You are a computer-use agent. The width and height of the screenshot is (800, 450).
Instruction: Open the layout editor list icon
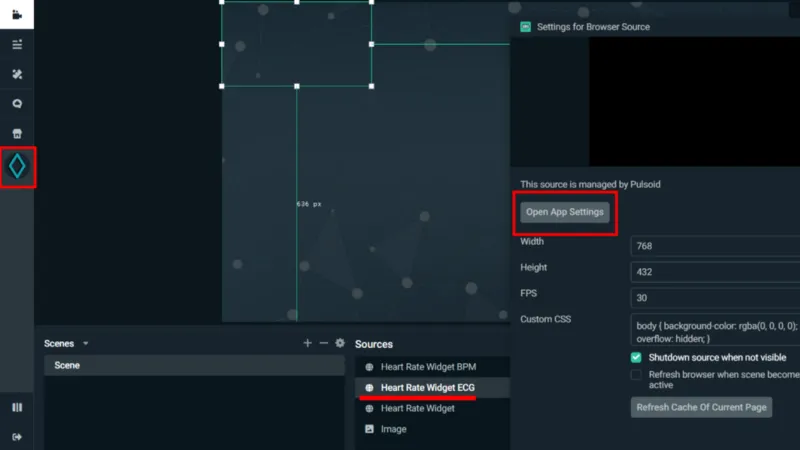(17, 44)
